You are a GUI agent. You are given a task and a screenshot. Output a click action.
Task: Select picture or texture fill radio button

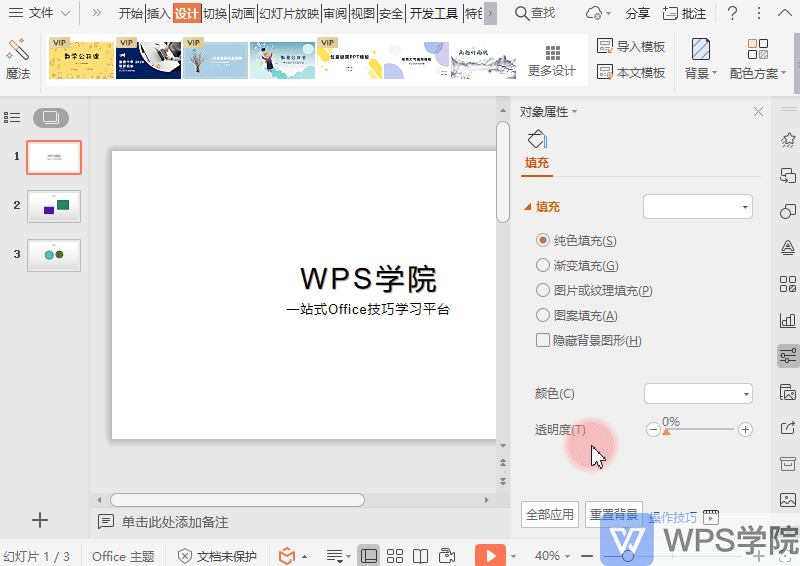tap(542, 290)
